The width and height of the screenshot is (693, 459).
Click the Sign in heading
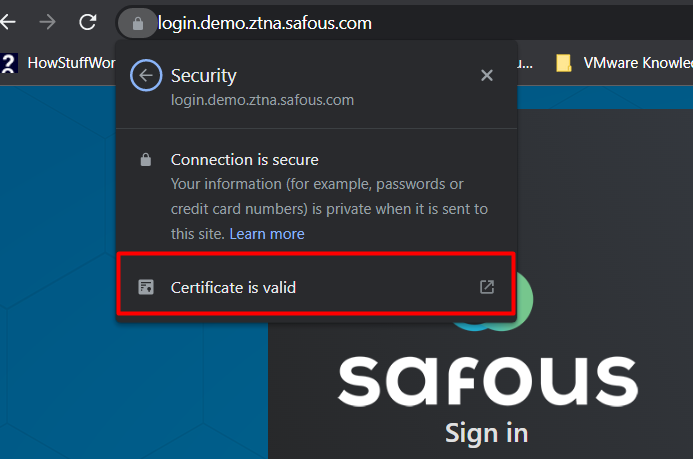click(x=486, y=433)
